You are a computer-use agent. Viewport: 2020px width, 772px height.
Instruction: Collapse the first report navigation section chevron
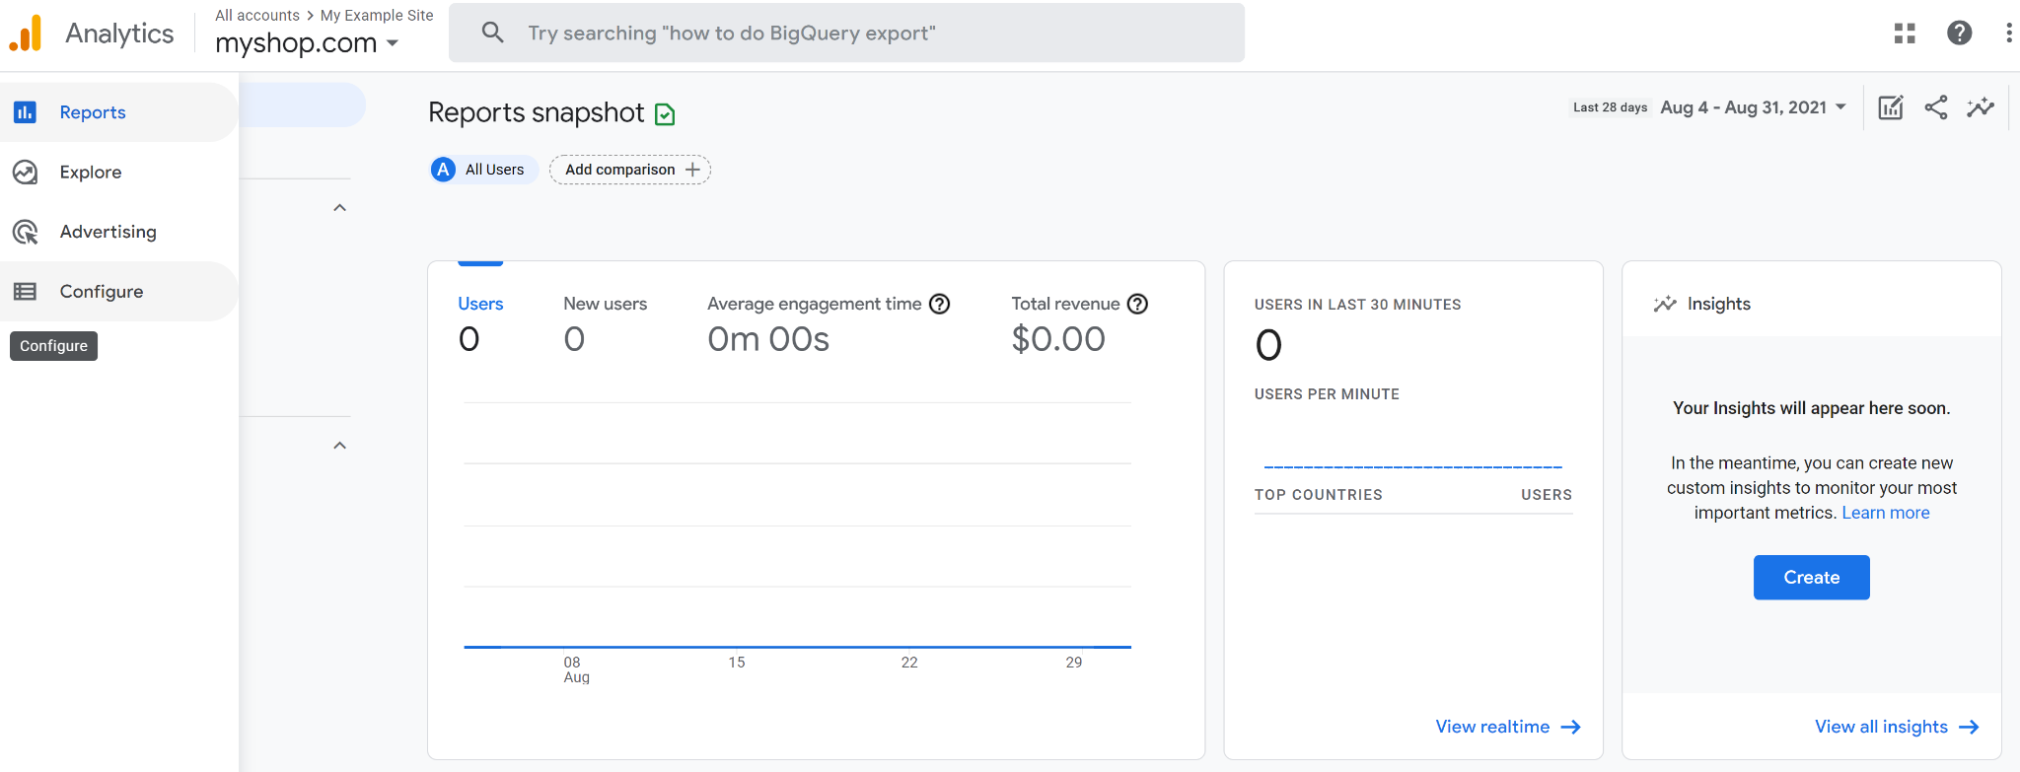click(x=340, y=208)
